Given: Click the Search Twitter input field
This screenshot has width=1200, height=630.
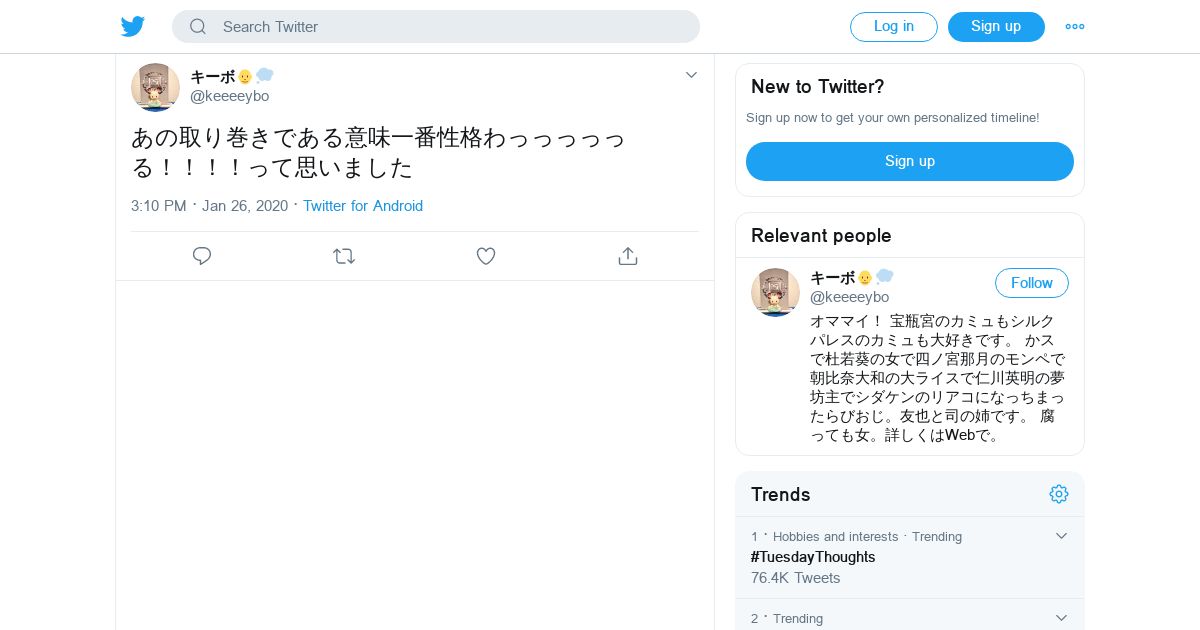Looking at the screenshot, I should [450, 27].
